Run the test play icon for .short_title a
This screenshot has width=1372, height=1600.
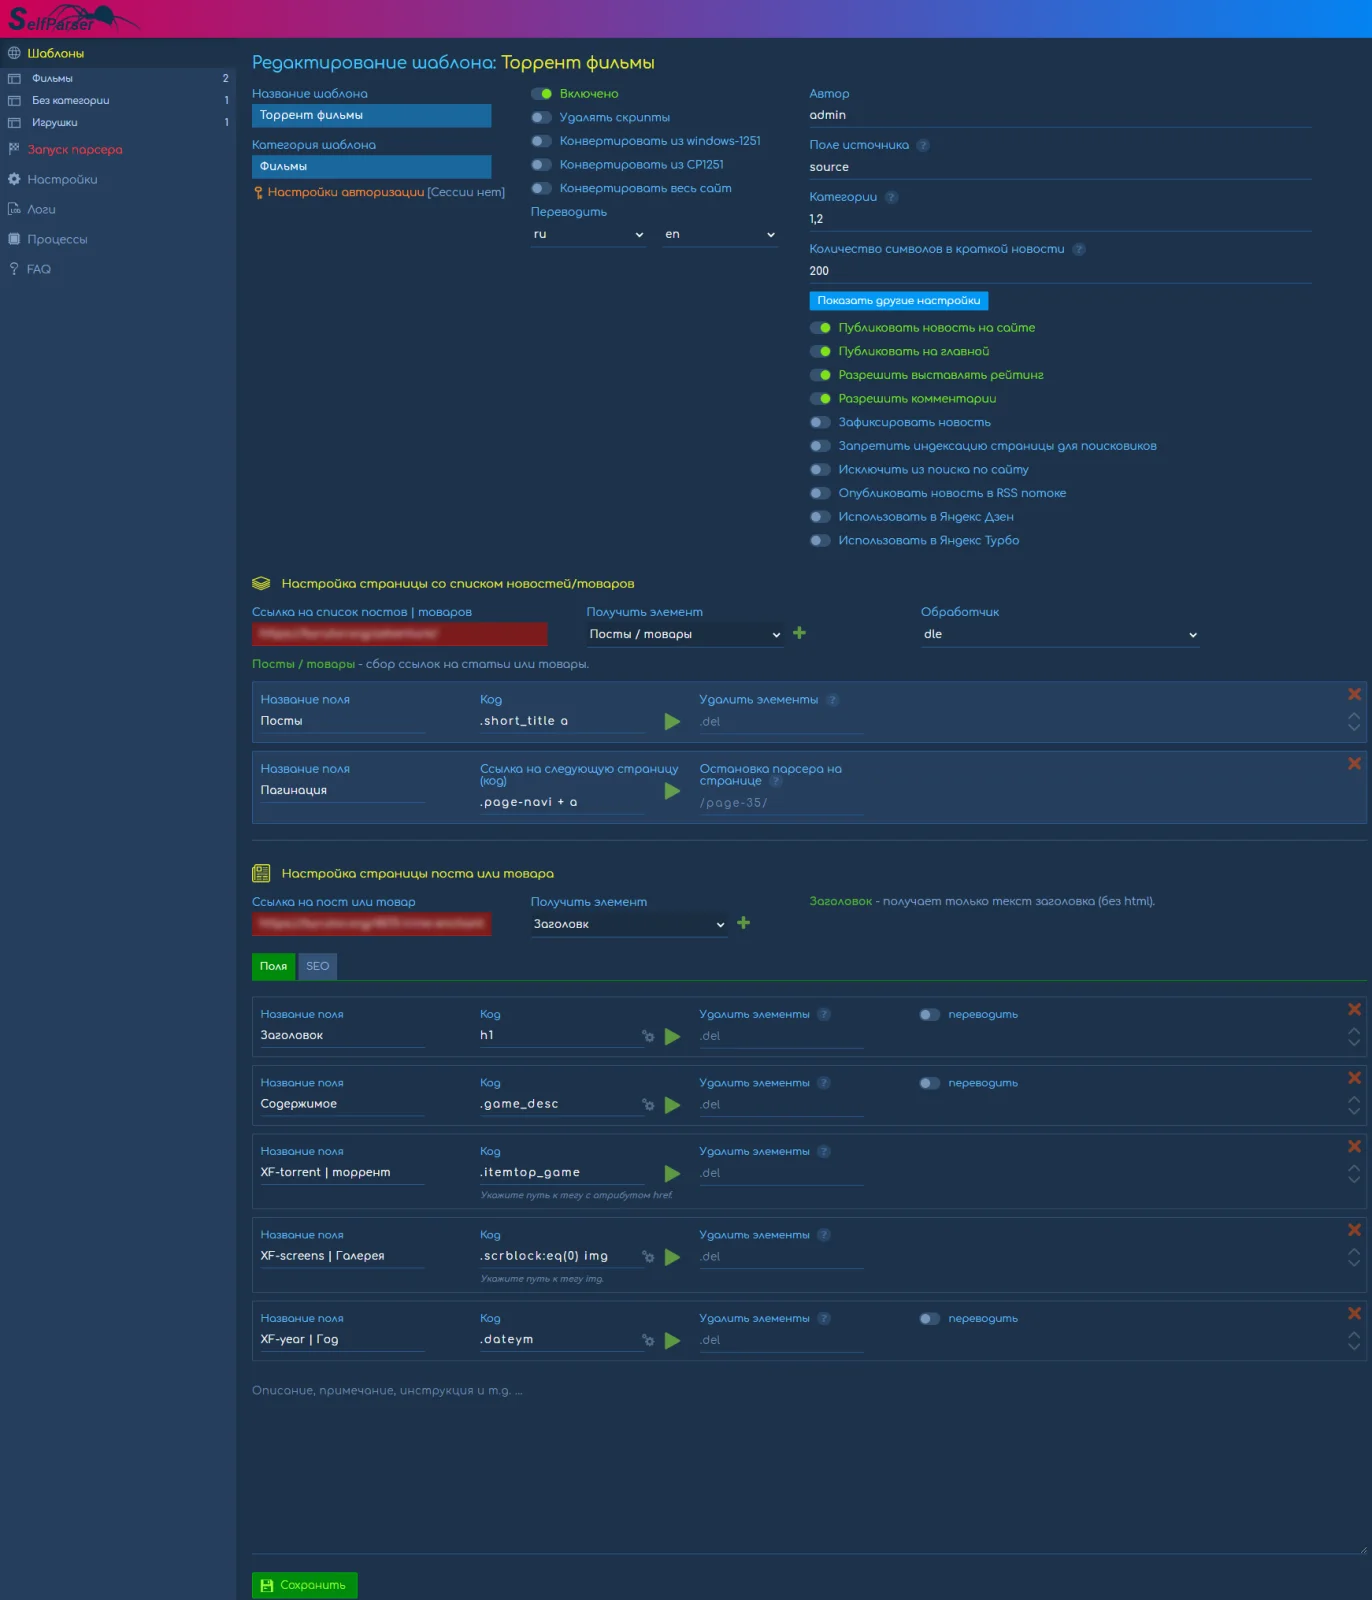tap(672, 721)
